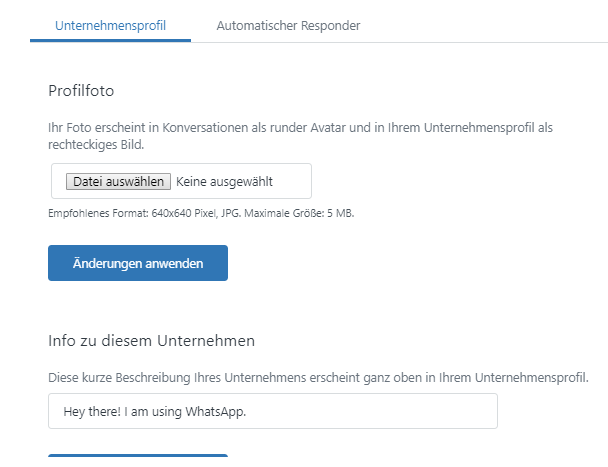Click the empty area inside the file chooser box
Screen dimensions: 608x467
[x=292, y=182]
